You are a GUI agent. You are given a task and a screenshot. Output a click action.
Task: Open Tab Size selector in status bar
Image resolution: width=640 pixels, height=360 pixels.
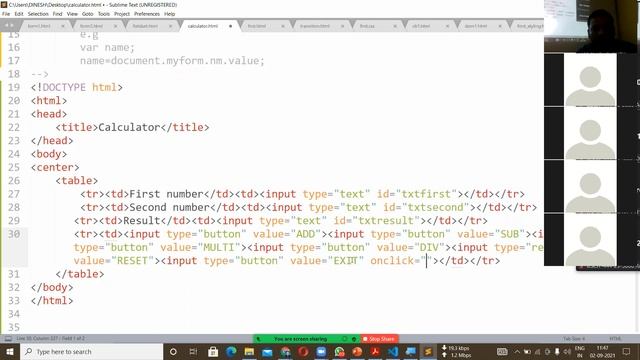[x=574, y=339]
